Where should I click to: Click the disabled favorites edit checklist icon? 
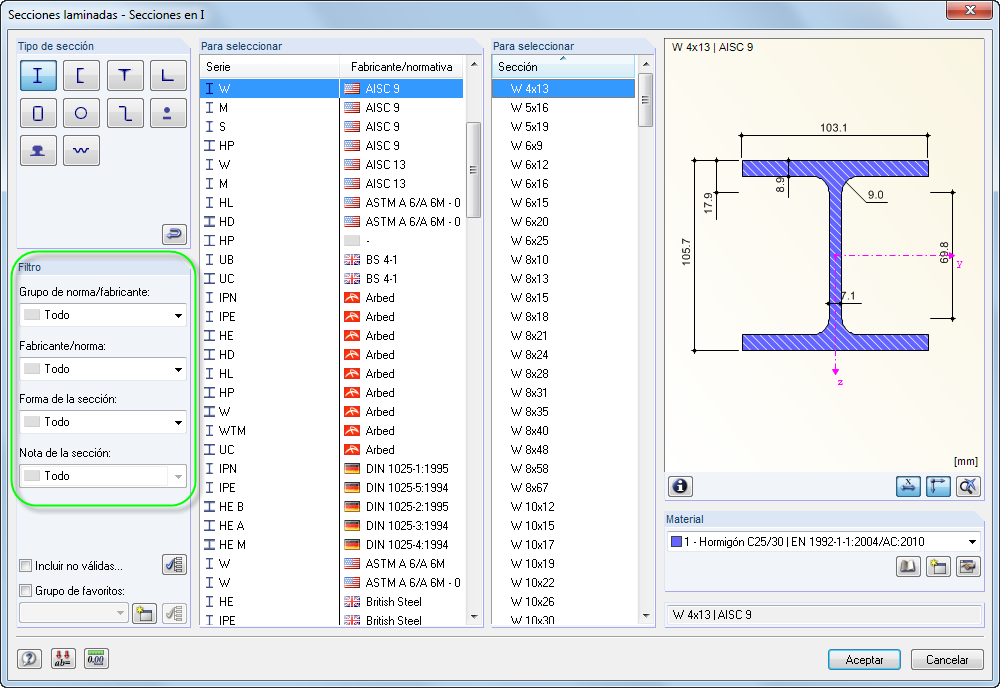(x=174, y=614)
